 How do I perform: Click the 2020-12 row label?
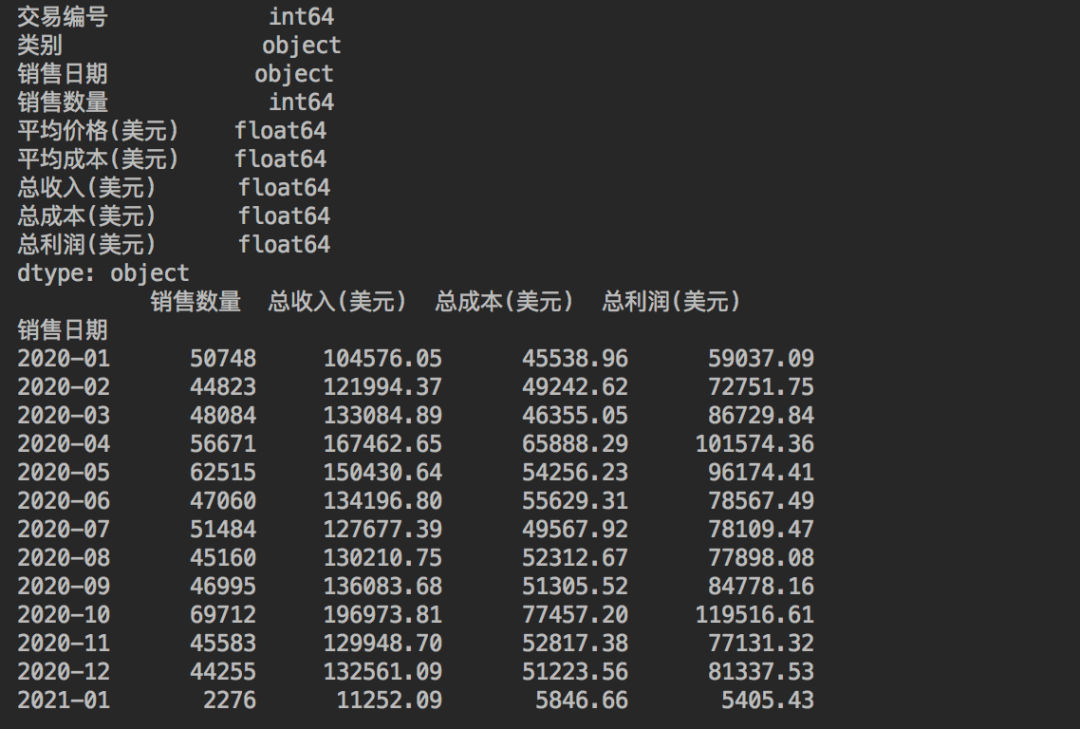click(63, 671)
